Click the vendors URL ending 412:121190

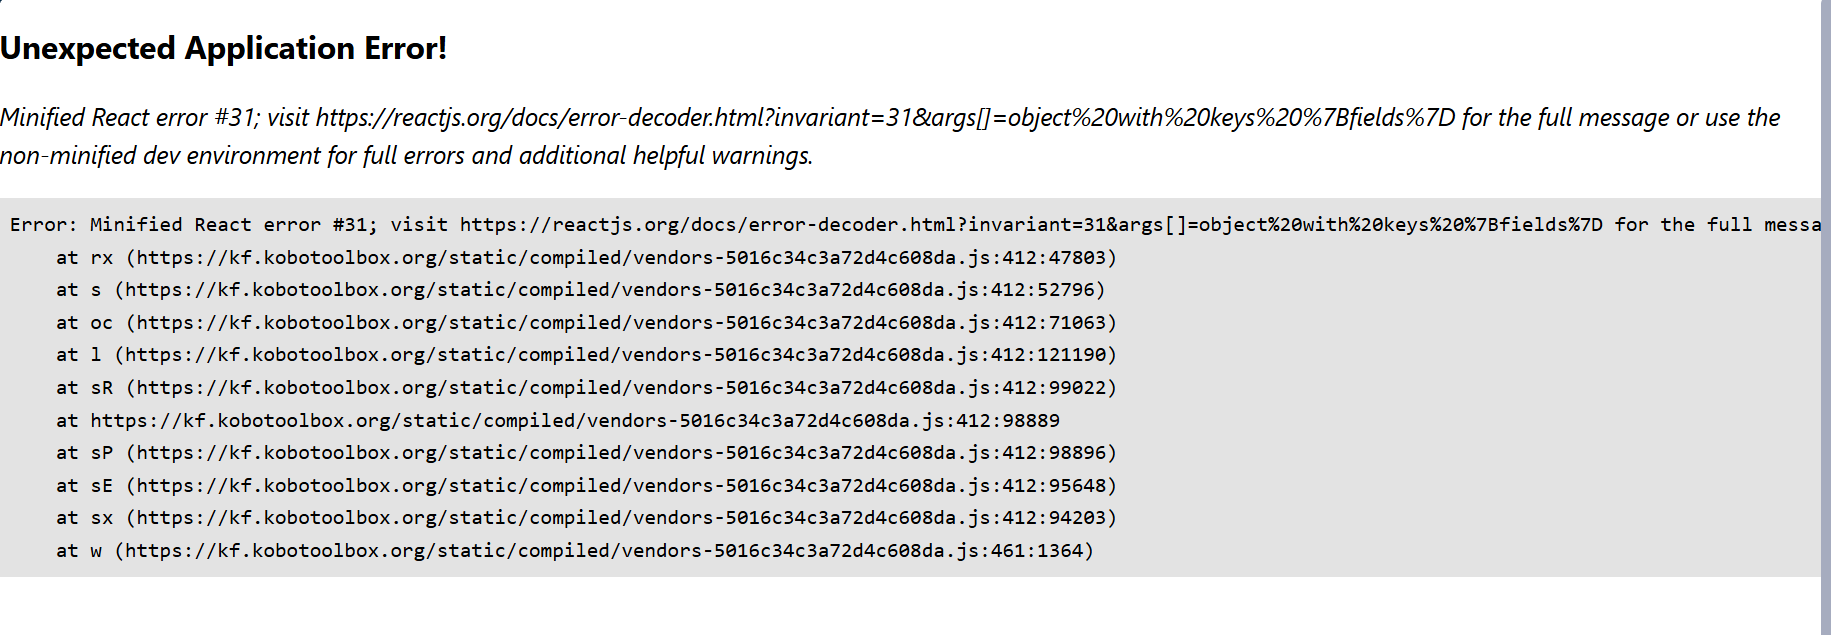click(x=615, y=355)
